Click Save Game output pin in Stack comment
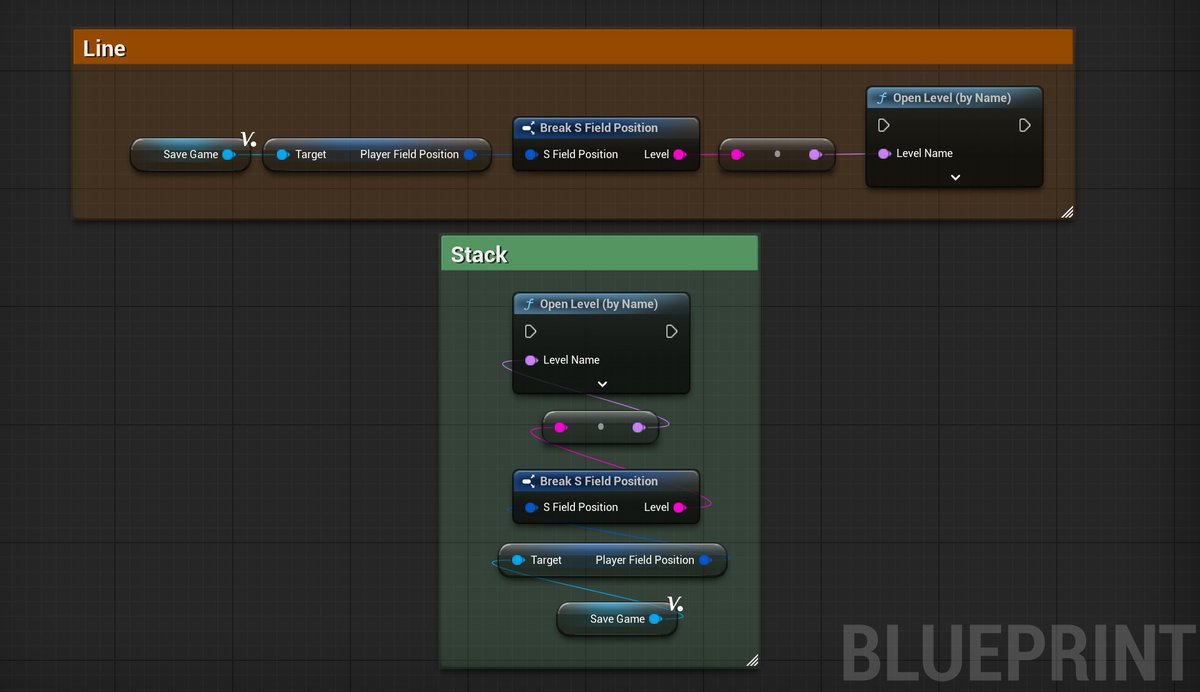Screen dimensions: 1200x692 point(655,619)
